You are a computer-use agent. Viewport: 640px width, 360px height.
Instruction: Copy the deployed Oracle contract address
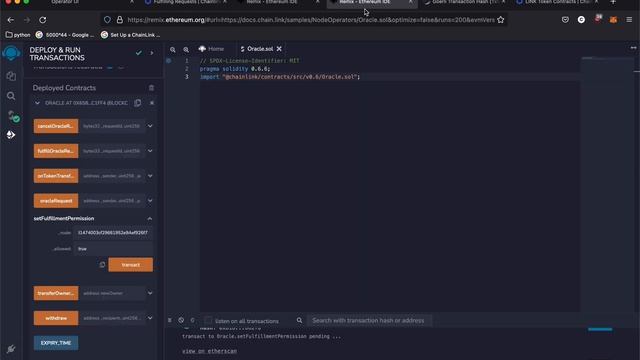point(138,103)
